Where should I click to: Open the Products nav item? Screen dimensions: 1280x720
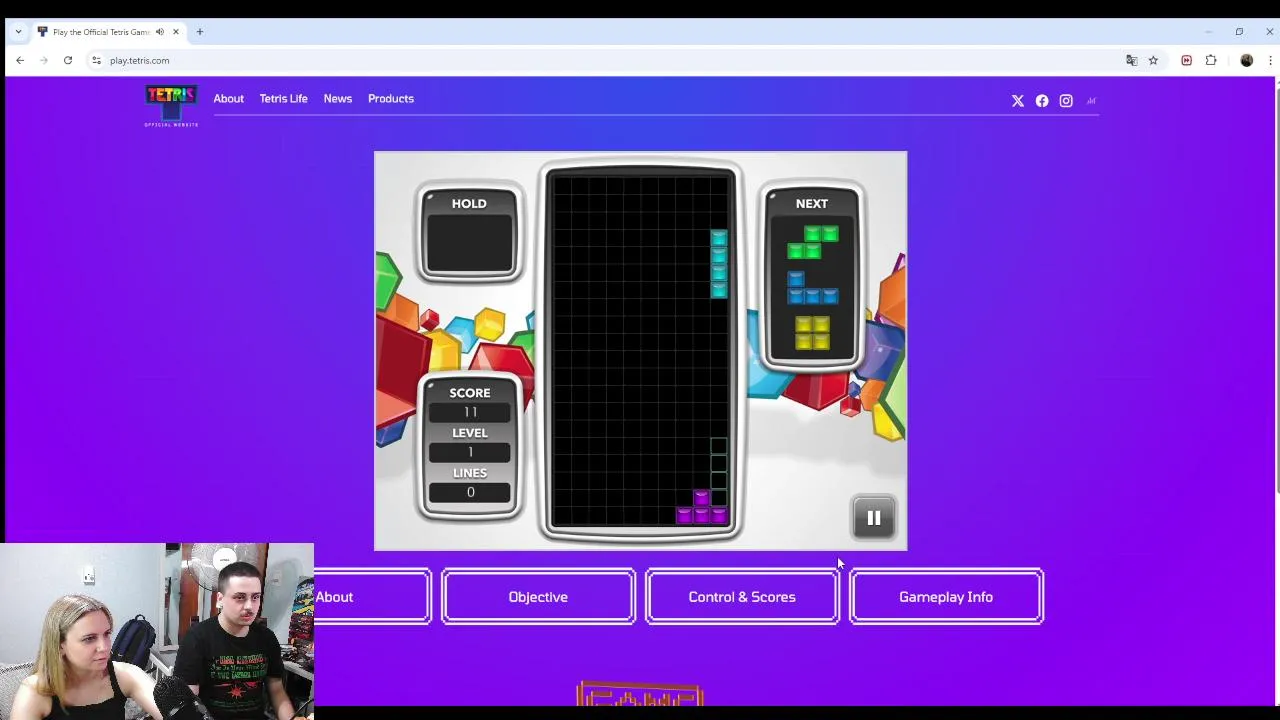coord(390,99)
